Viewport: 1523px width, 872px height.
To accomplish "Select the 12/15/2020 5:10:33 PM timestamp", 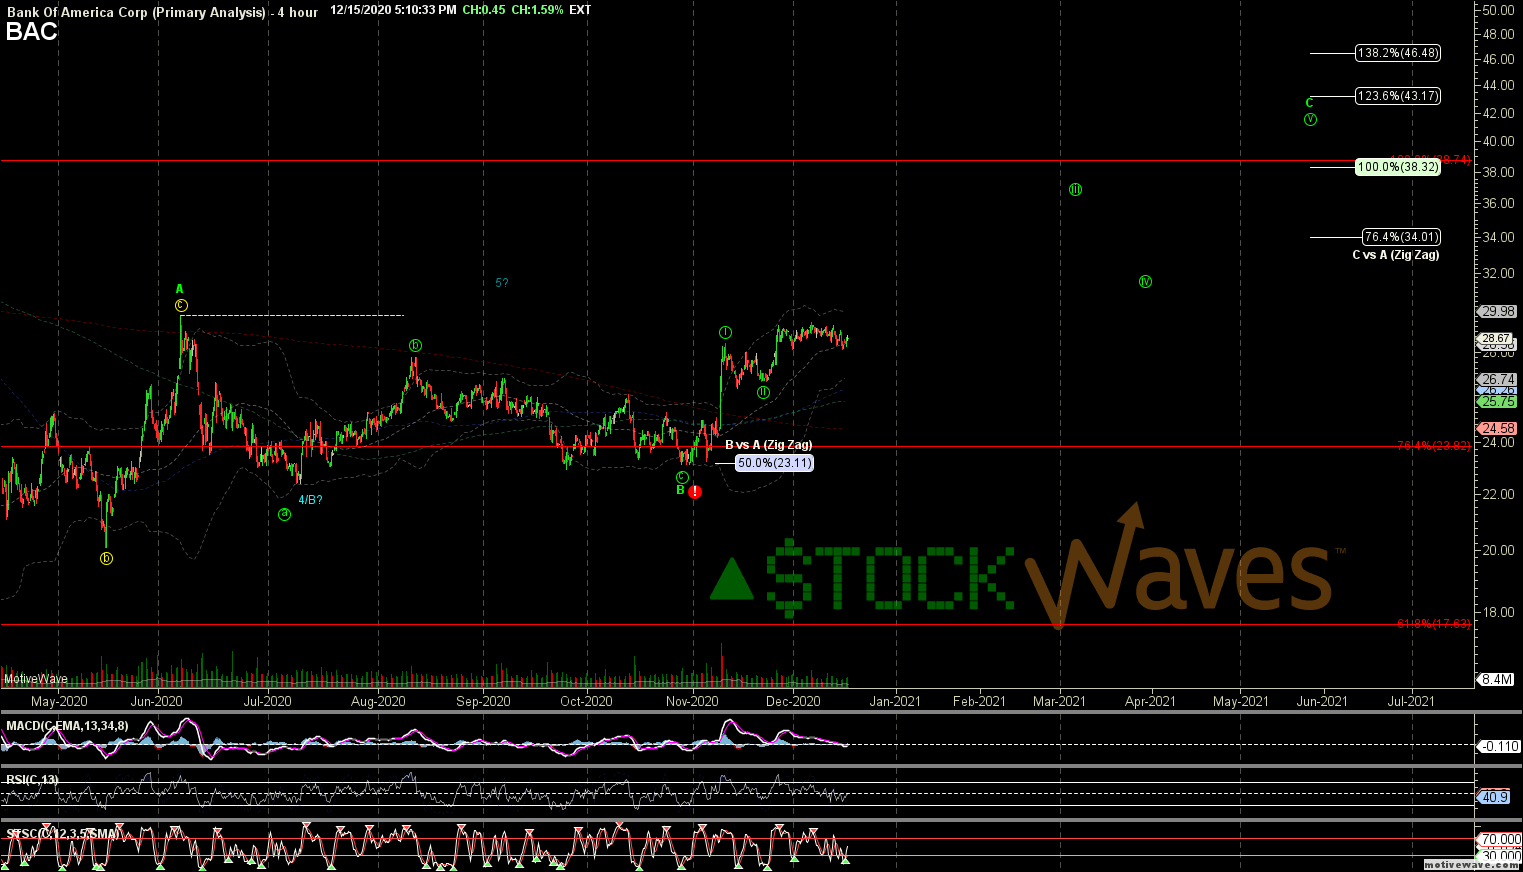I will [x=395, y=10].
